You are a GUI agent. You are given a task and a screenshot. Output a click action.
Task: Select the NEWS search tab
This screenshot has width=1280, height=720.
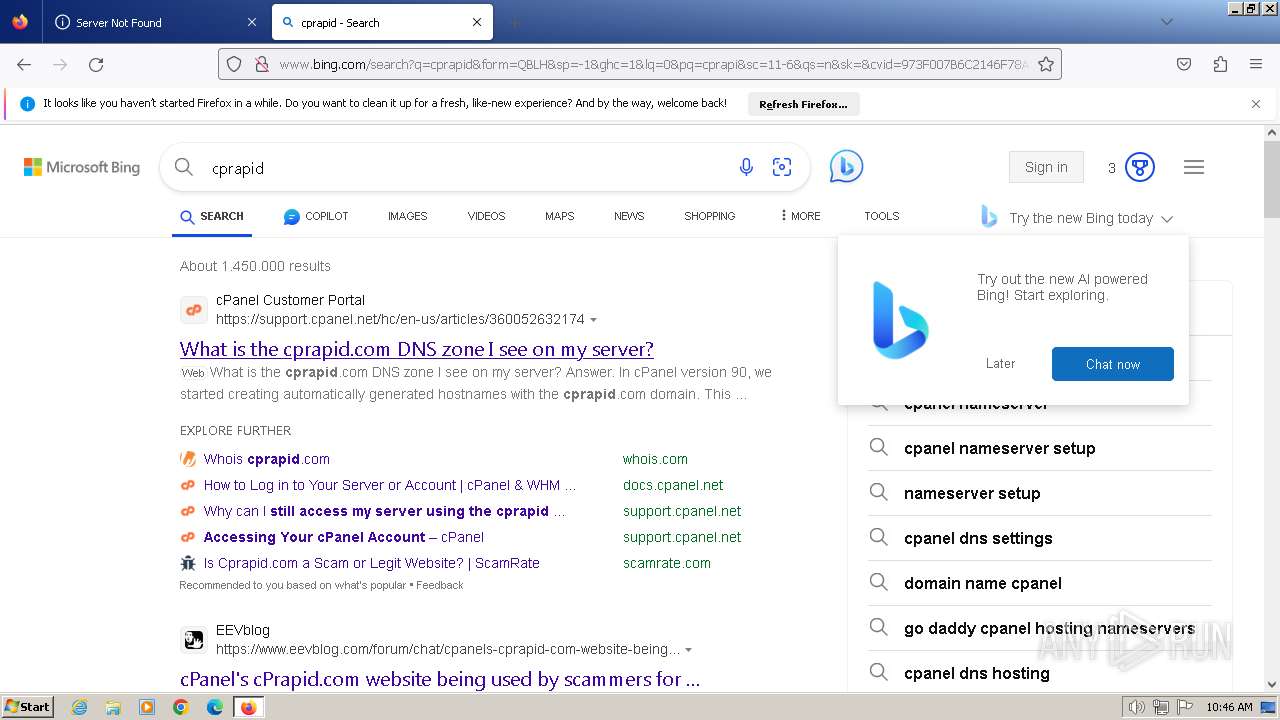click(629, 216)
